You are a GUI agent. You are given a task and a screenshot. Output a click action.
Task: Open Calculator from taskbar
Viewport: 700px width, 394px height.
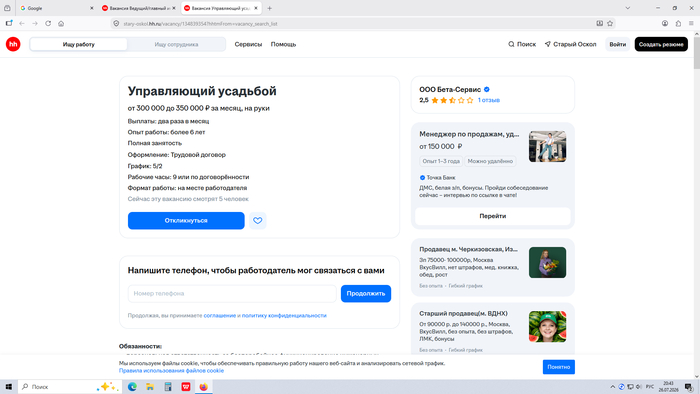click(168, 387)
